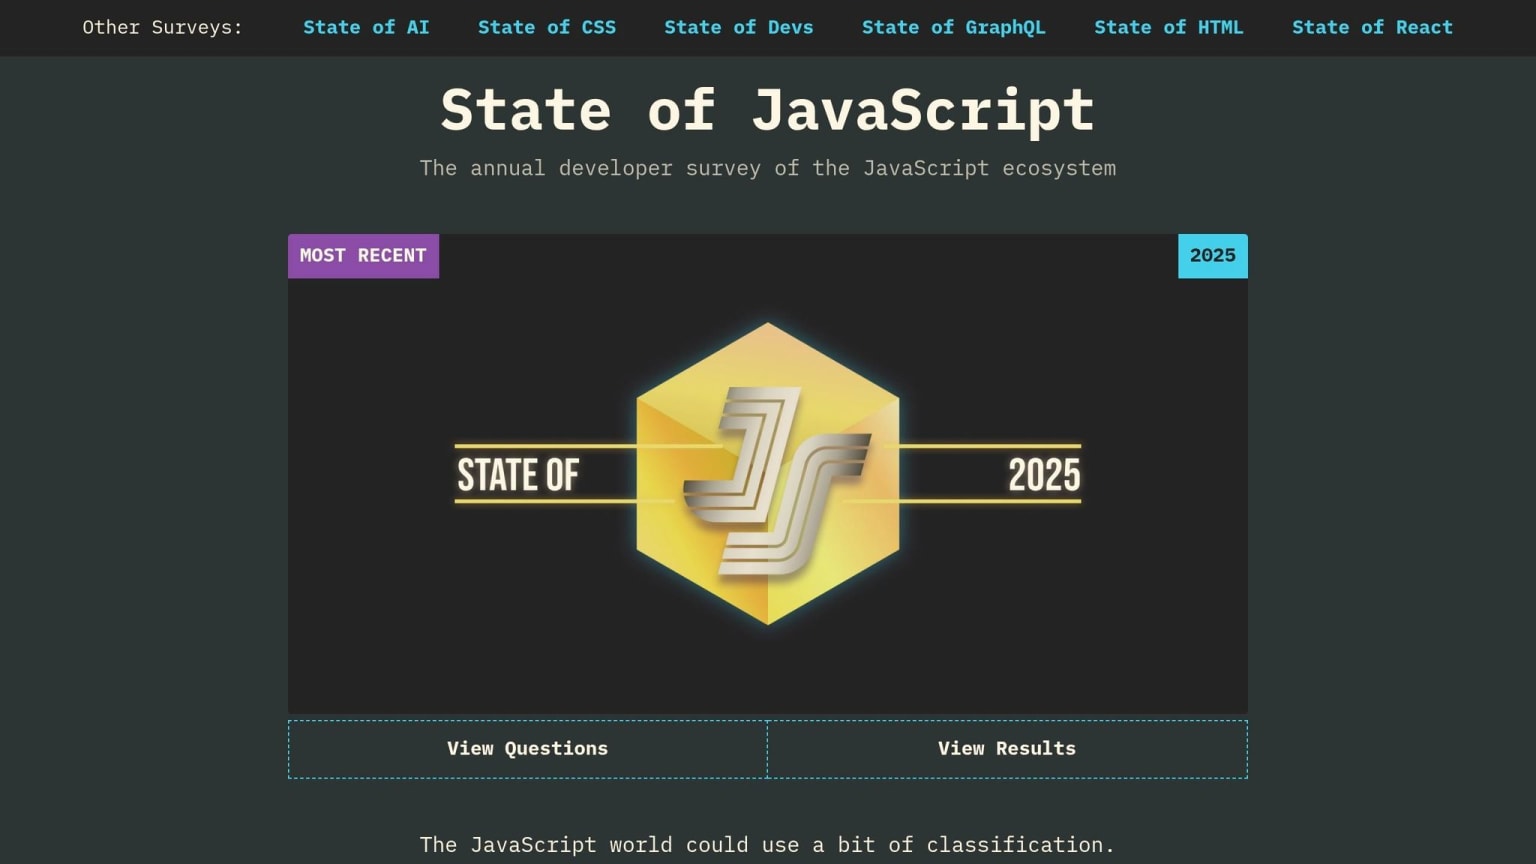Open the State of CSS survey link
Viewport: 1536px width, 864px height.
pyautogui.click(x=547, y=27)
